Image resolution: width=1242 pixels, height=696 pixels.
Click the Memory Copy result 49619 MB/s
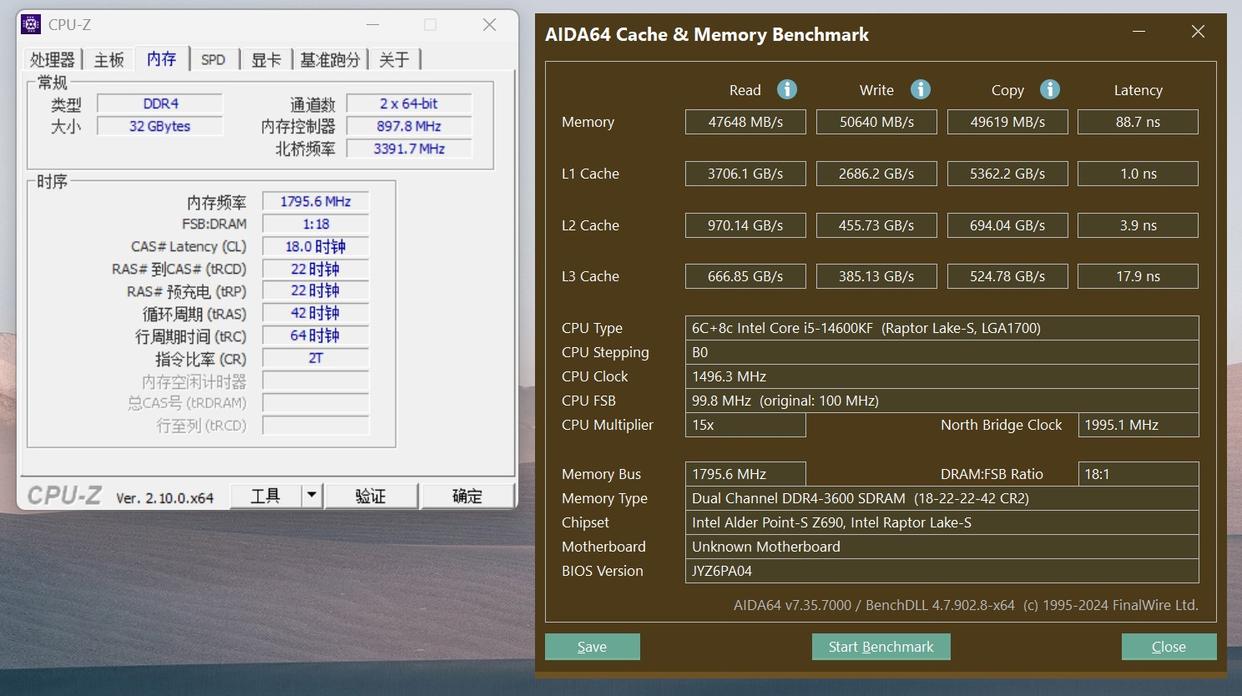tap(1007, 122)
